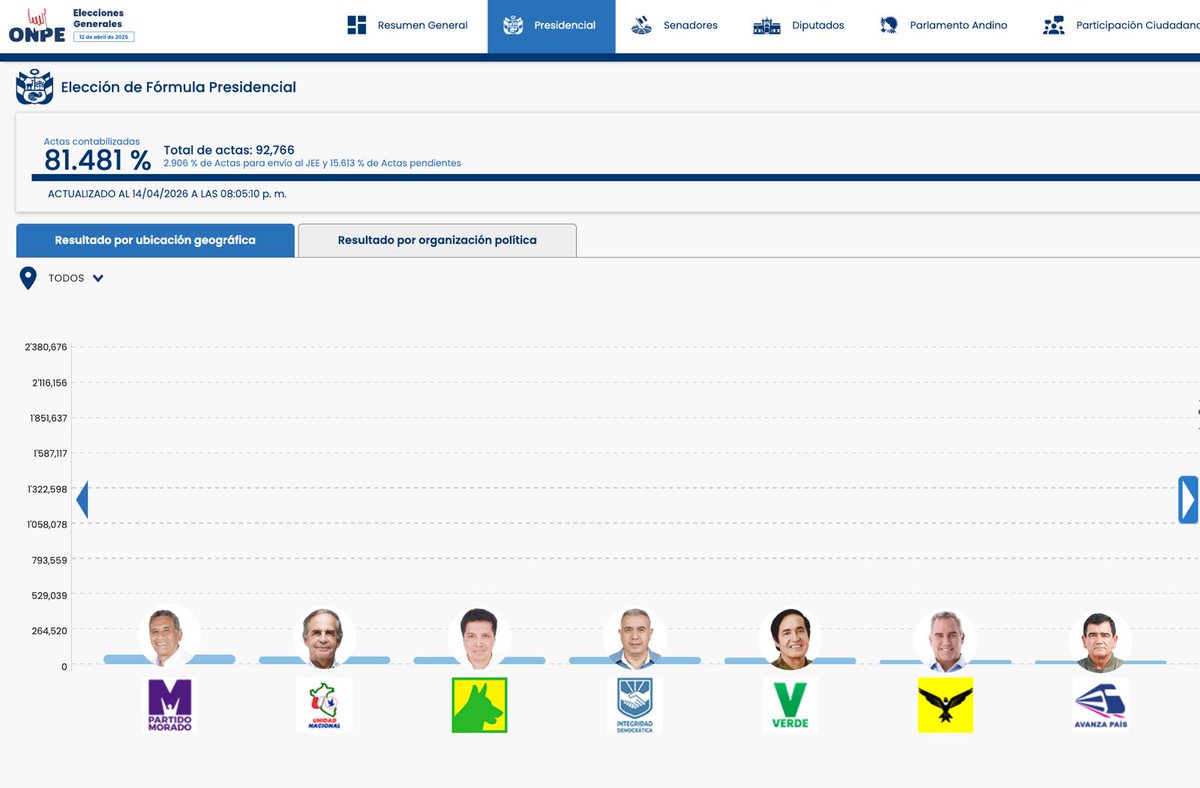
Task: Click the Verde party logo
Action: pos(789,705)
